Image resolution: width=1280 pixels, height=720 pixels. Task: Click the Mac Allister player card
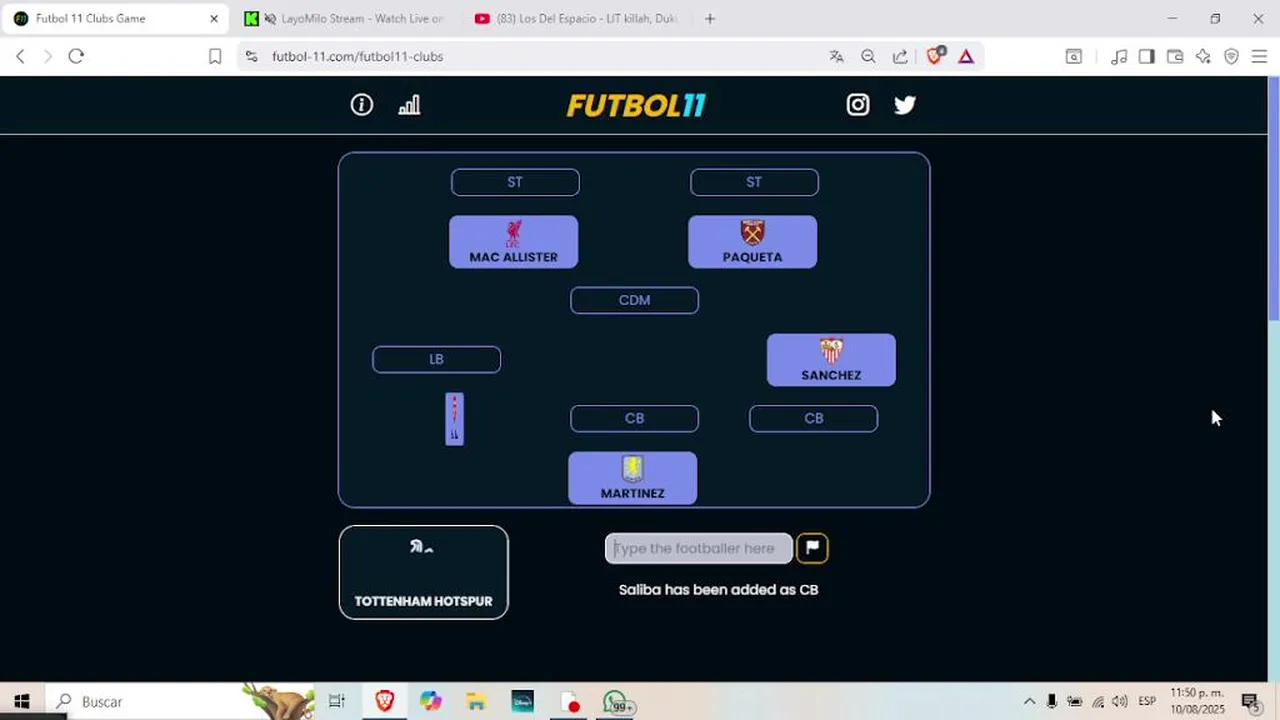click(513, 242)
